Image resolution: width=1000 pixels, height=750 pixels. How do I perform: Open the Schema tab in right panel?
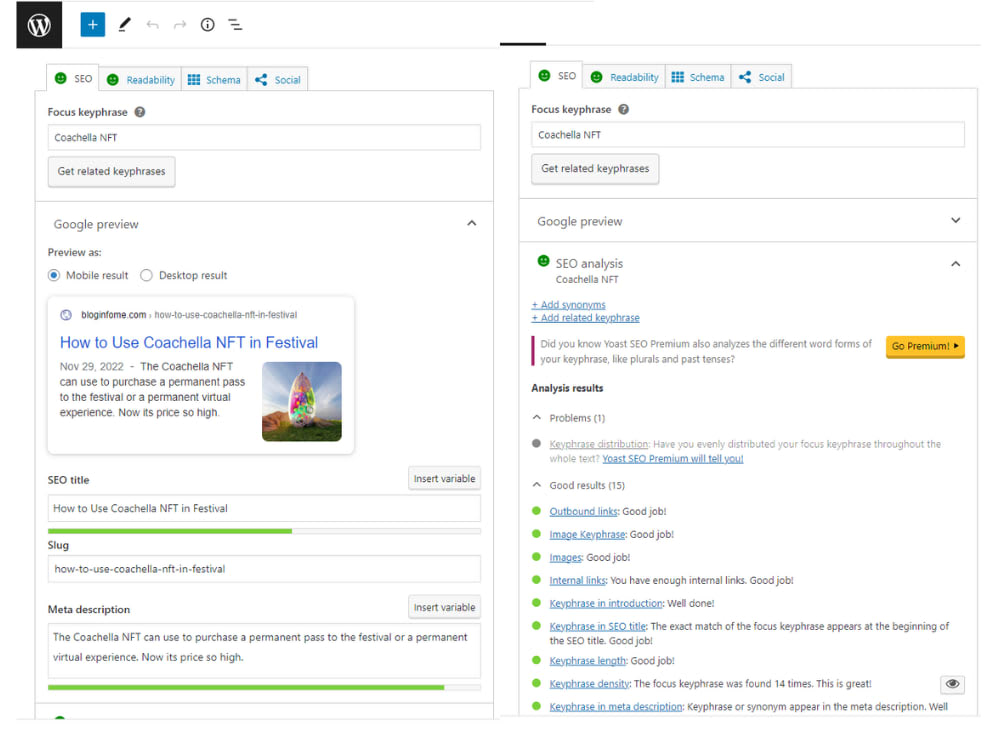[698, 77]
